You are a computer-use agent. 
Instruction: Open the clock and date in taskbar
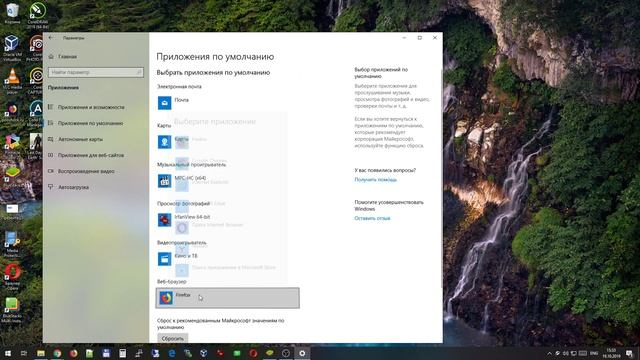611,353
